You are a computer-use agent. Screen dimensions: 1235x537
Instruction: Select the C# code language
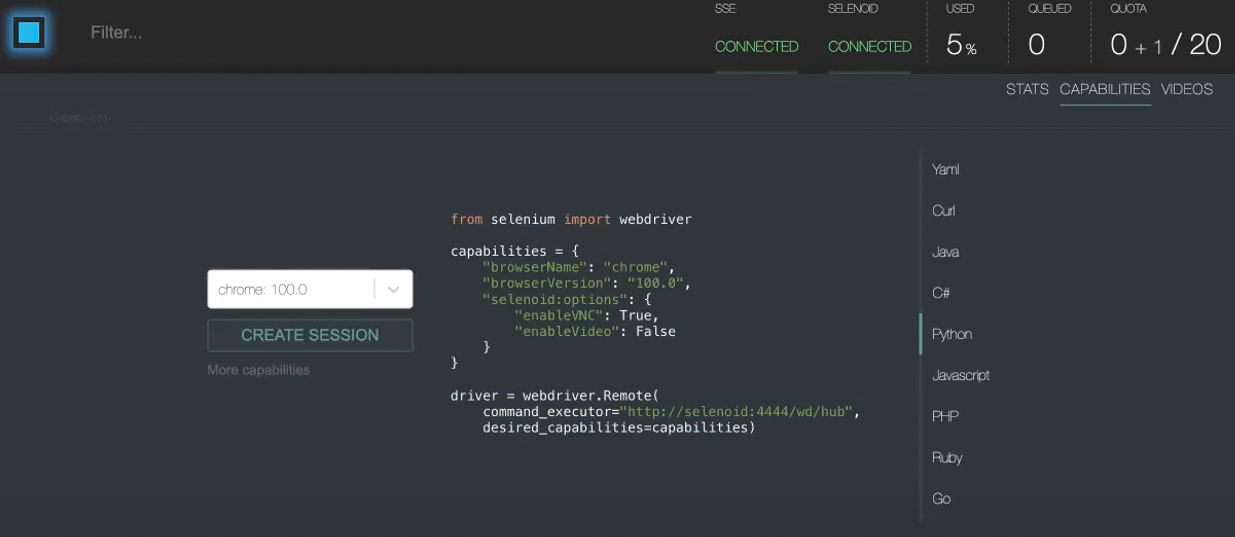click(x=941, y=293)
